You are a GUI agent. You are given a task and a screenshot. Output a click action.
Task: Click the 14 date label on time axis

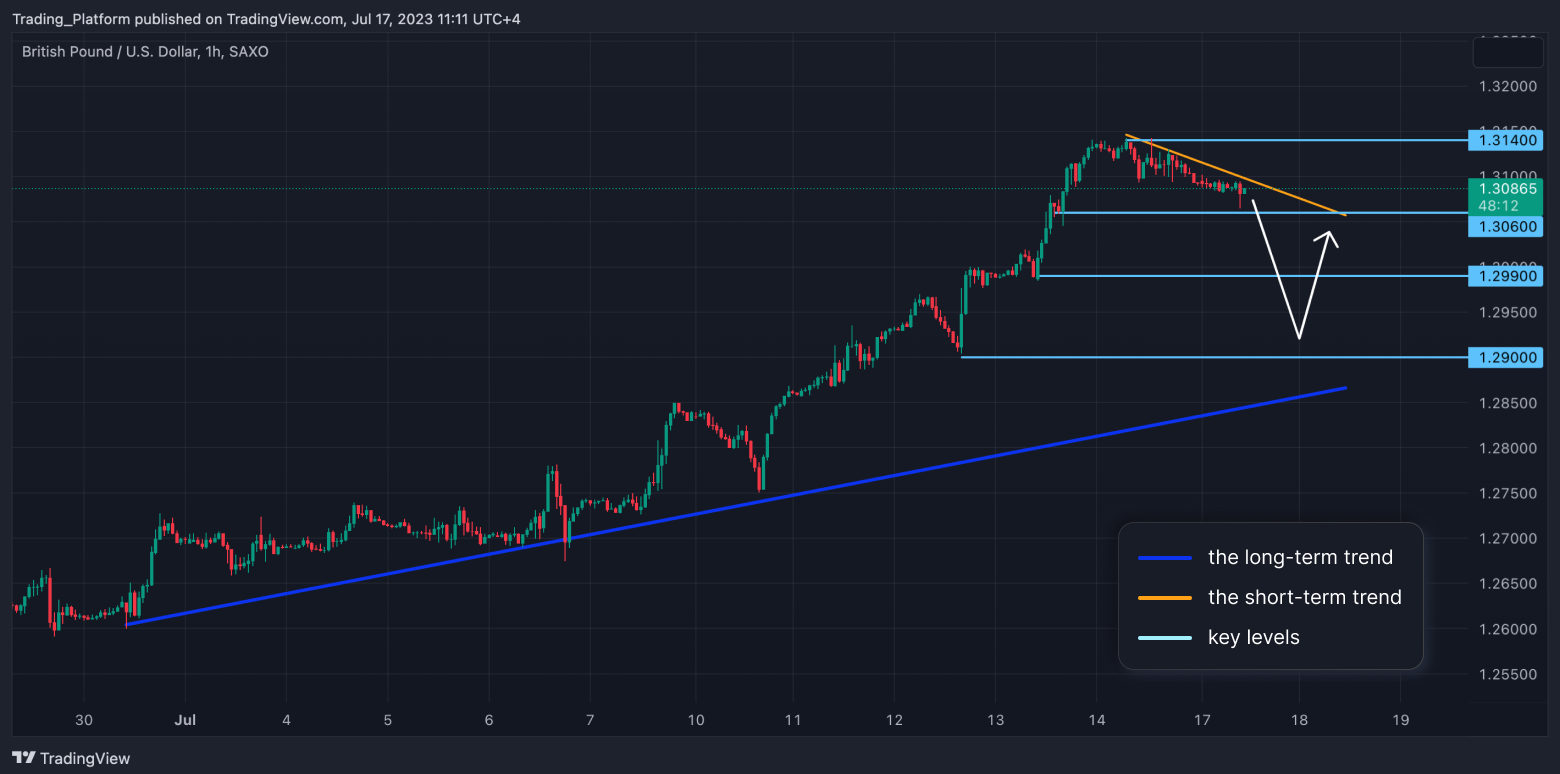point(1097,720)
